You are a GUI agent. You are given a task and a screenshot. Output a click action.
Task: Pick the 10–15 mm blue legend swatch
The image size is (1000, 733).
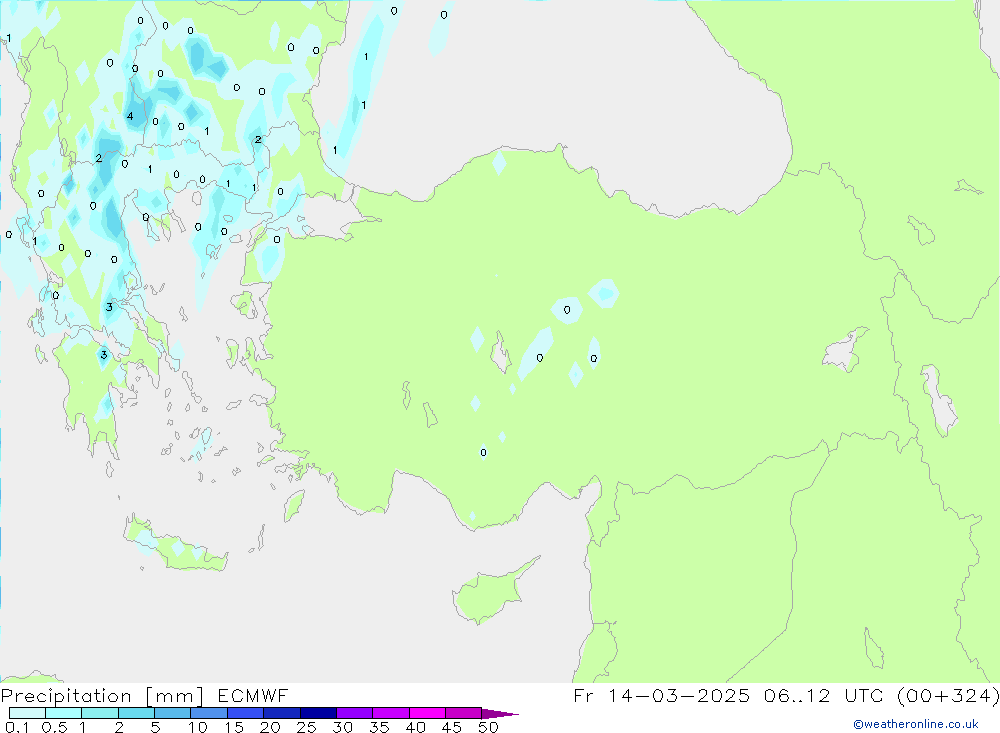coord(209,713)
